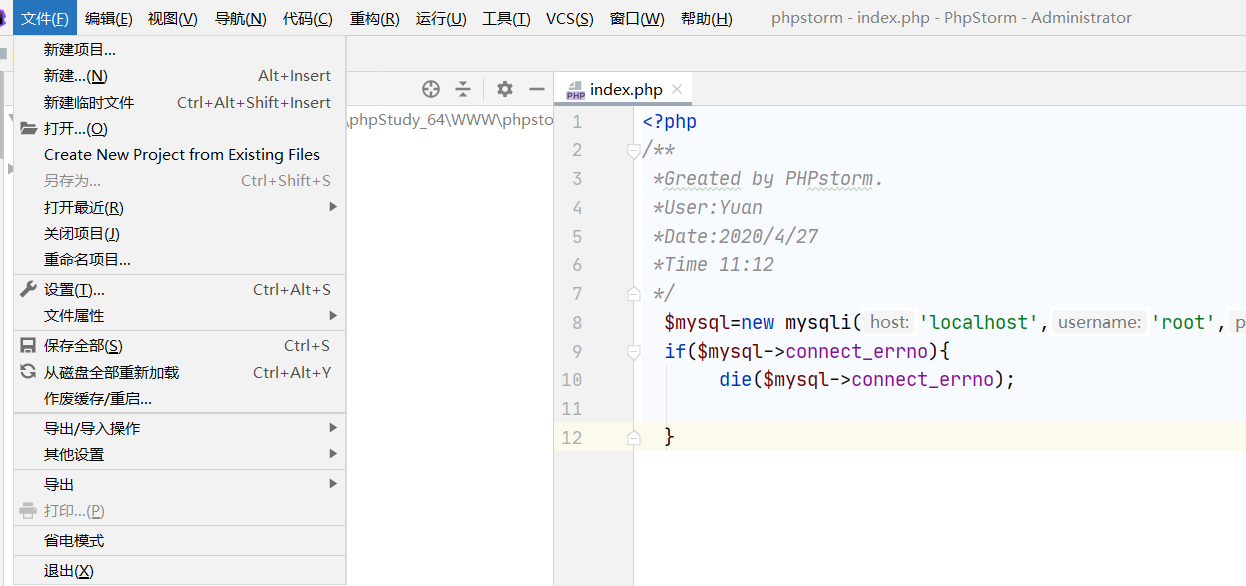Select 关闭项目(J) menu entry
Image resolution: width=1246 pixels, height=586 pixels.
[179, 233]
